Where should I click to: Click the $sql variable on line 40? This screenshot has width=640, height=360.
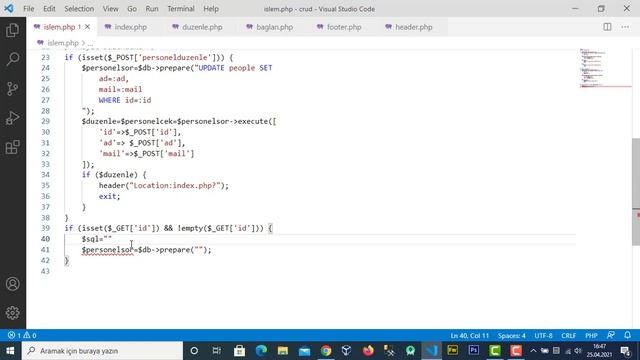tap(90, 239)
